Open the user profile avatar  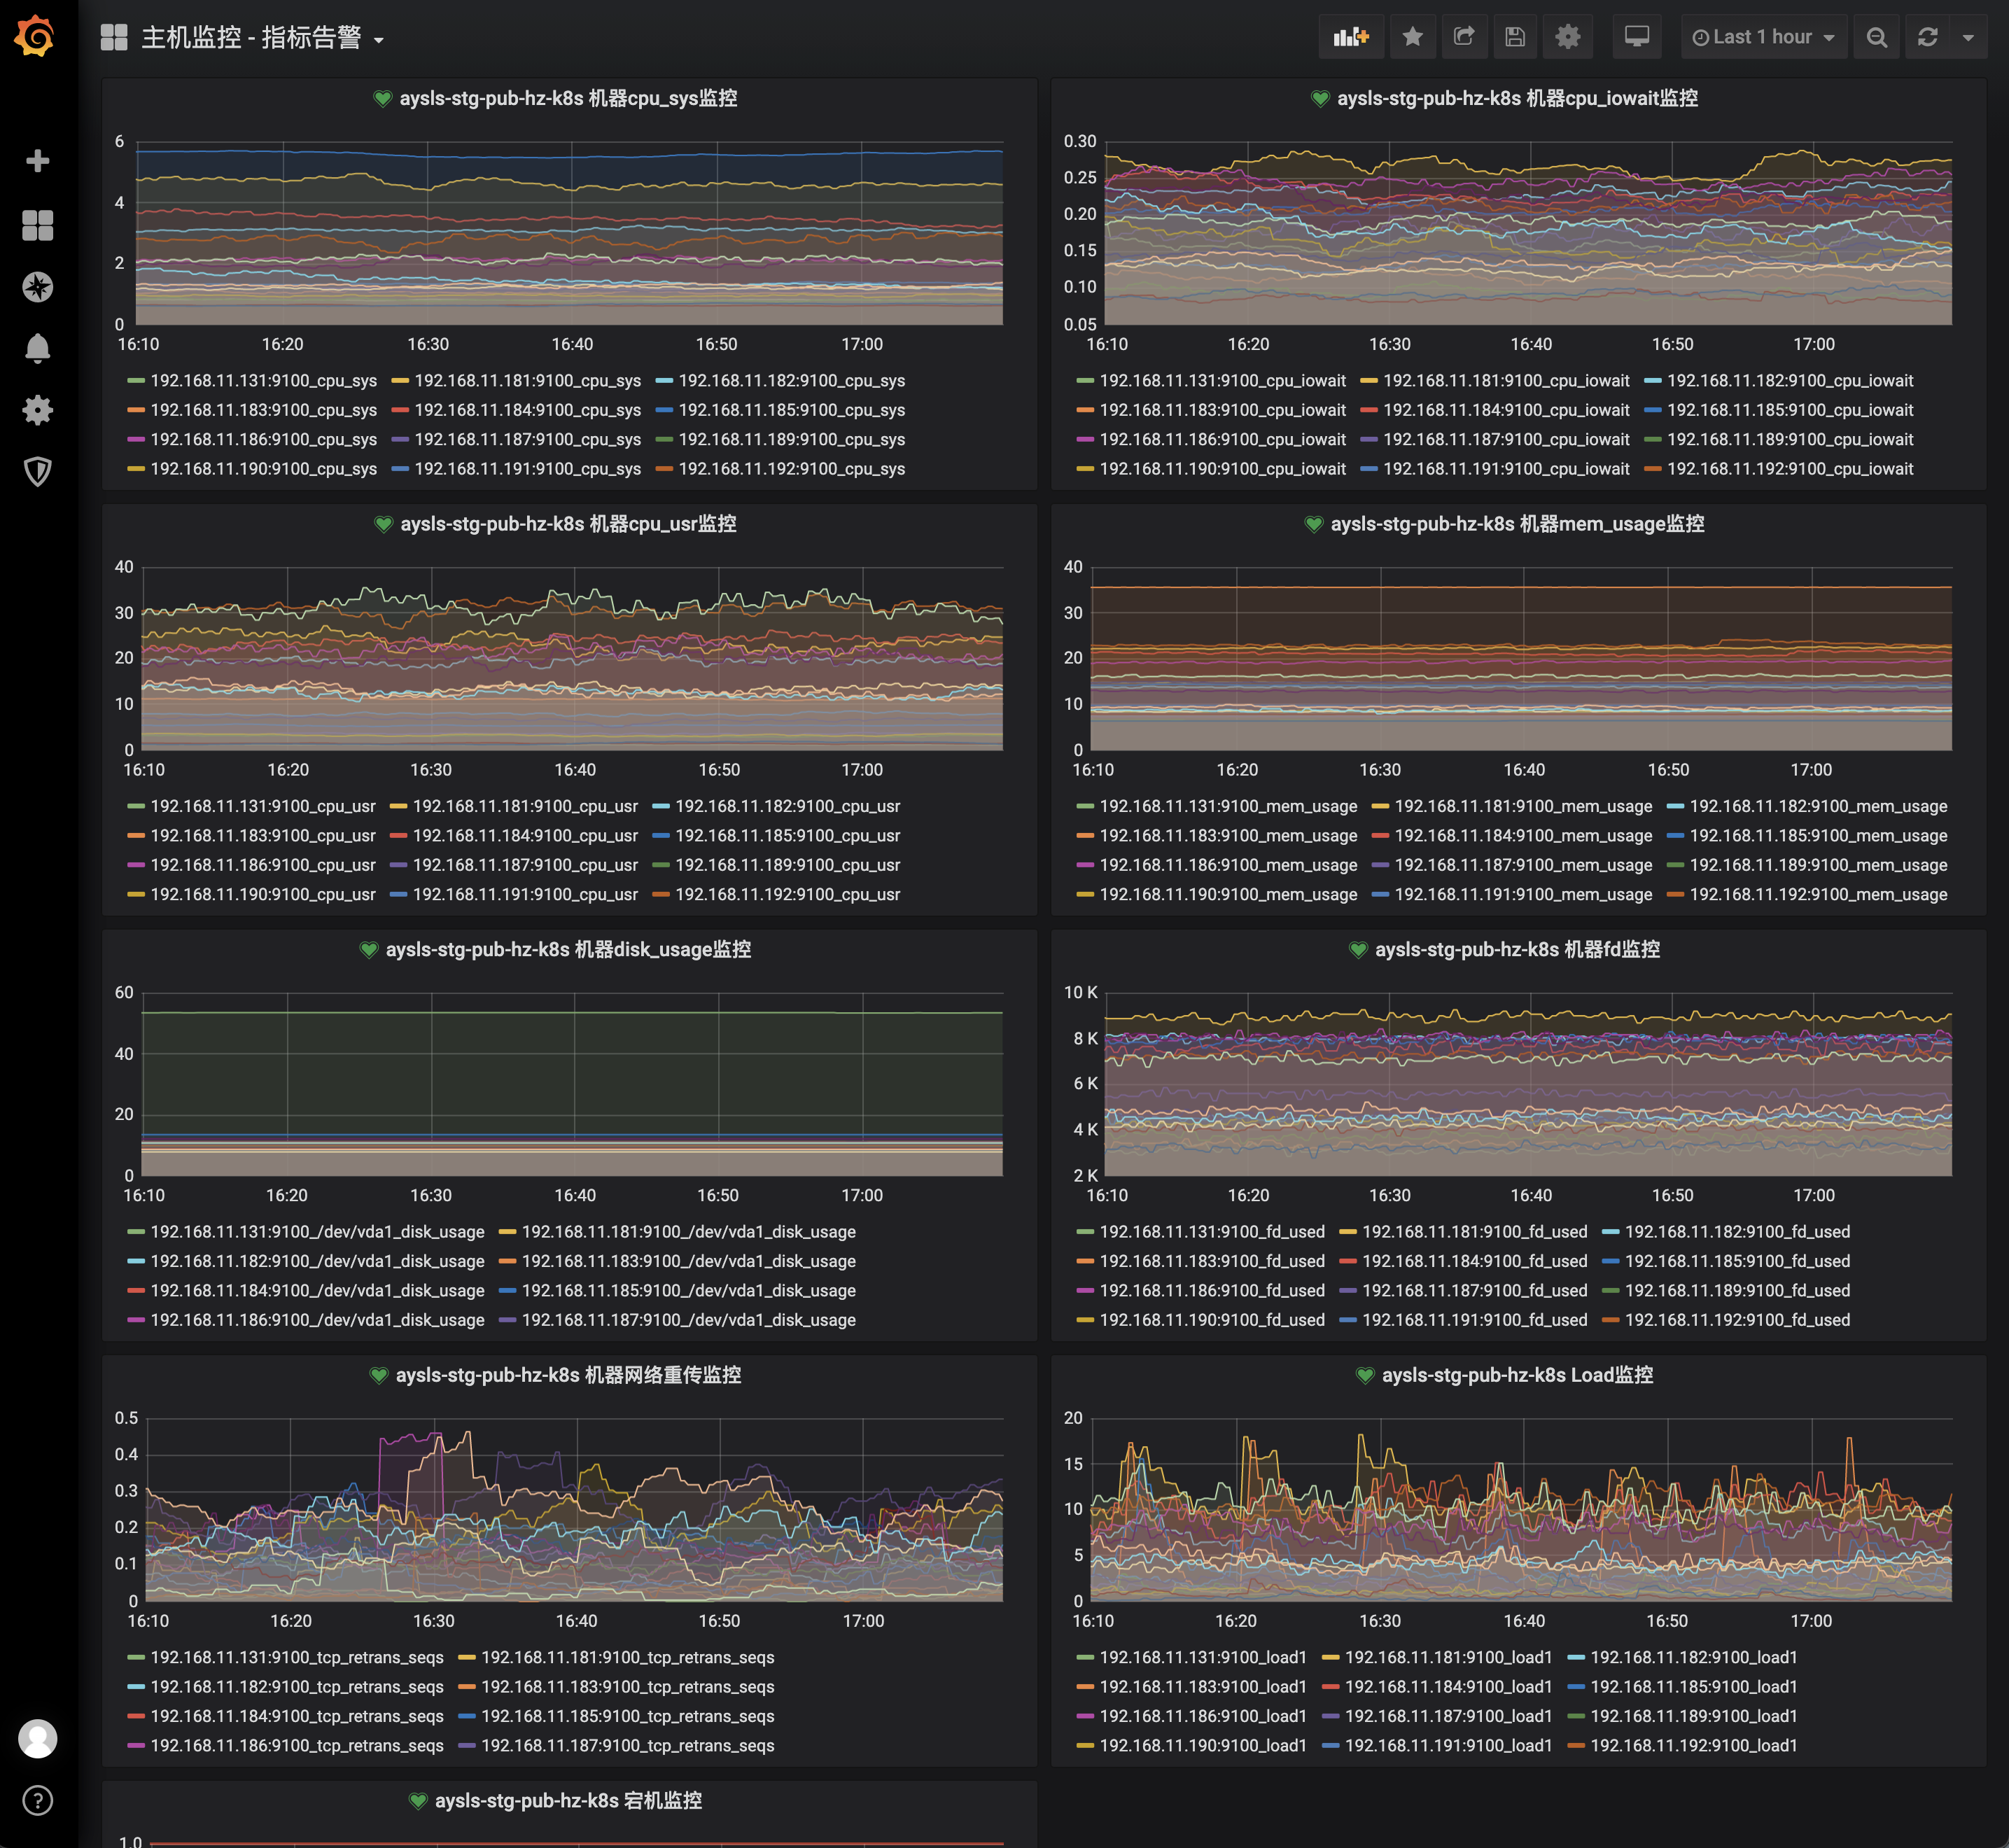pyautogui.click(x=37, y=1739)
